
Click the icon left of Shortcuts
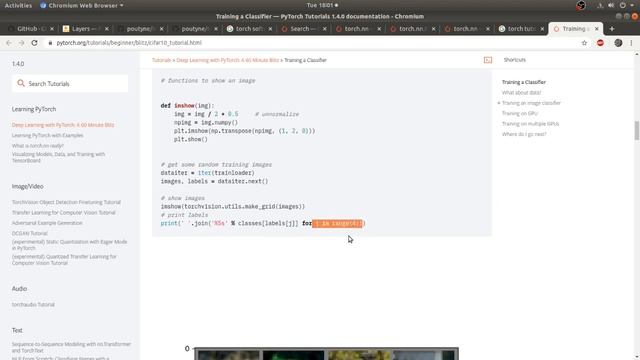tap(488, 60)
